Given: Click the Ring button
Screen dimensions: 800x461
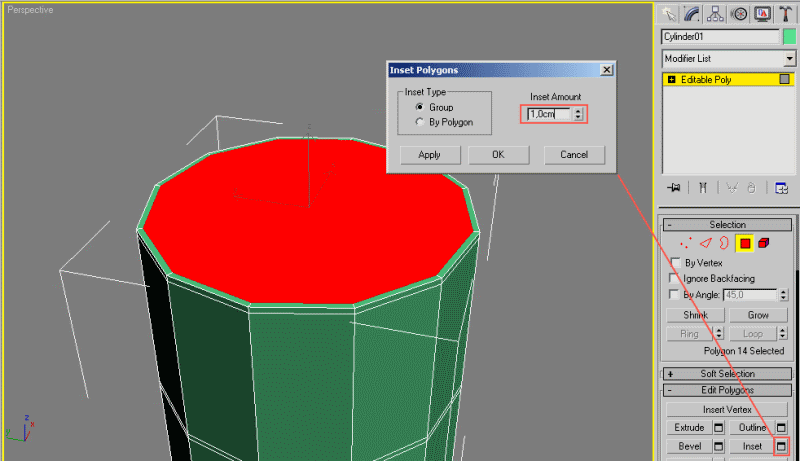Looking at the screenshot, I should coord(689,334).
